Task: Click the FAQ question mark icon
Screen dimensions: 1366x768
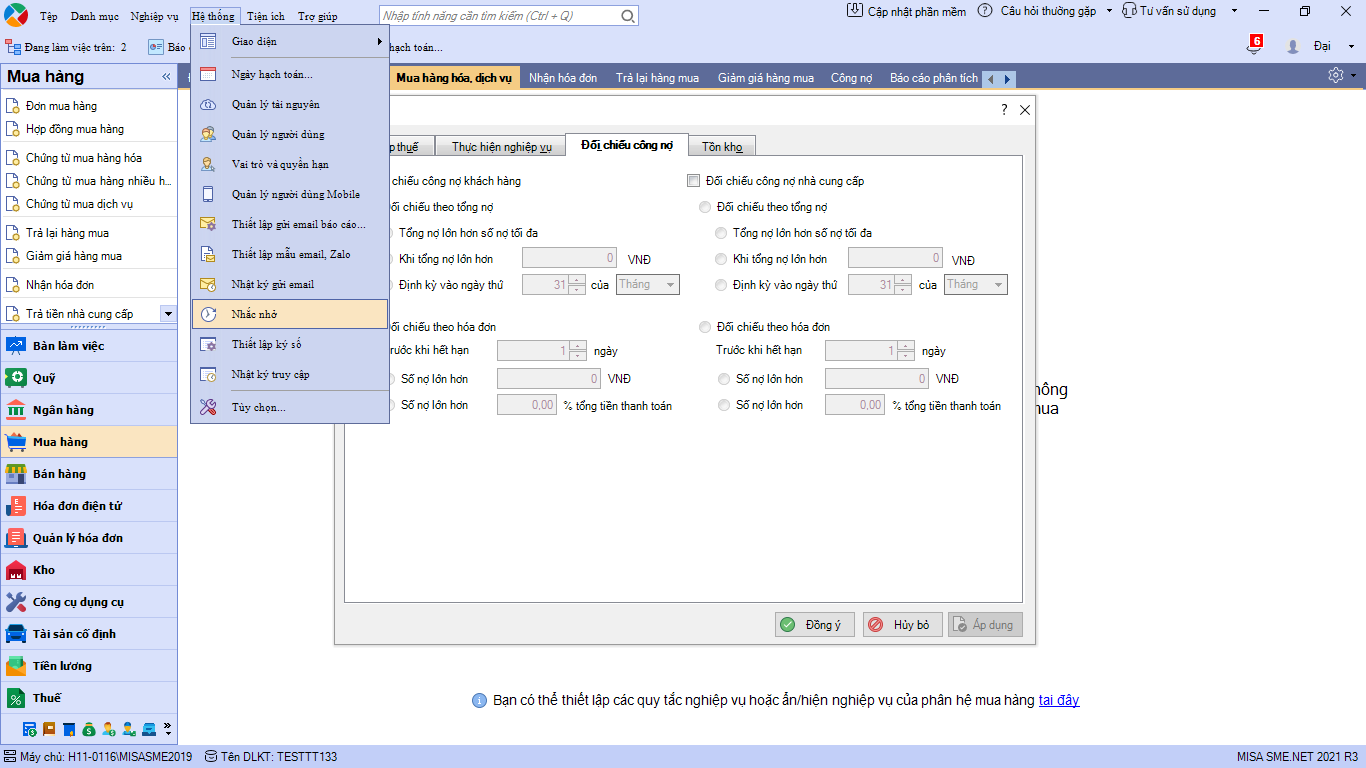Action: [985, 11]
